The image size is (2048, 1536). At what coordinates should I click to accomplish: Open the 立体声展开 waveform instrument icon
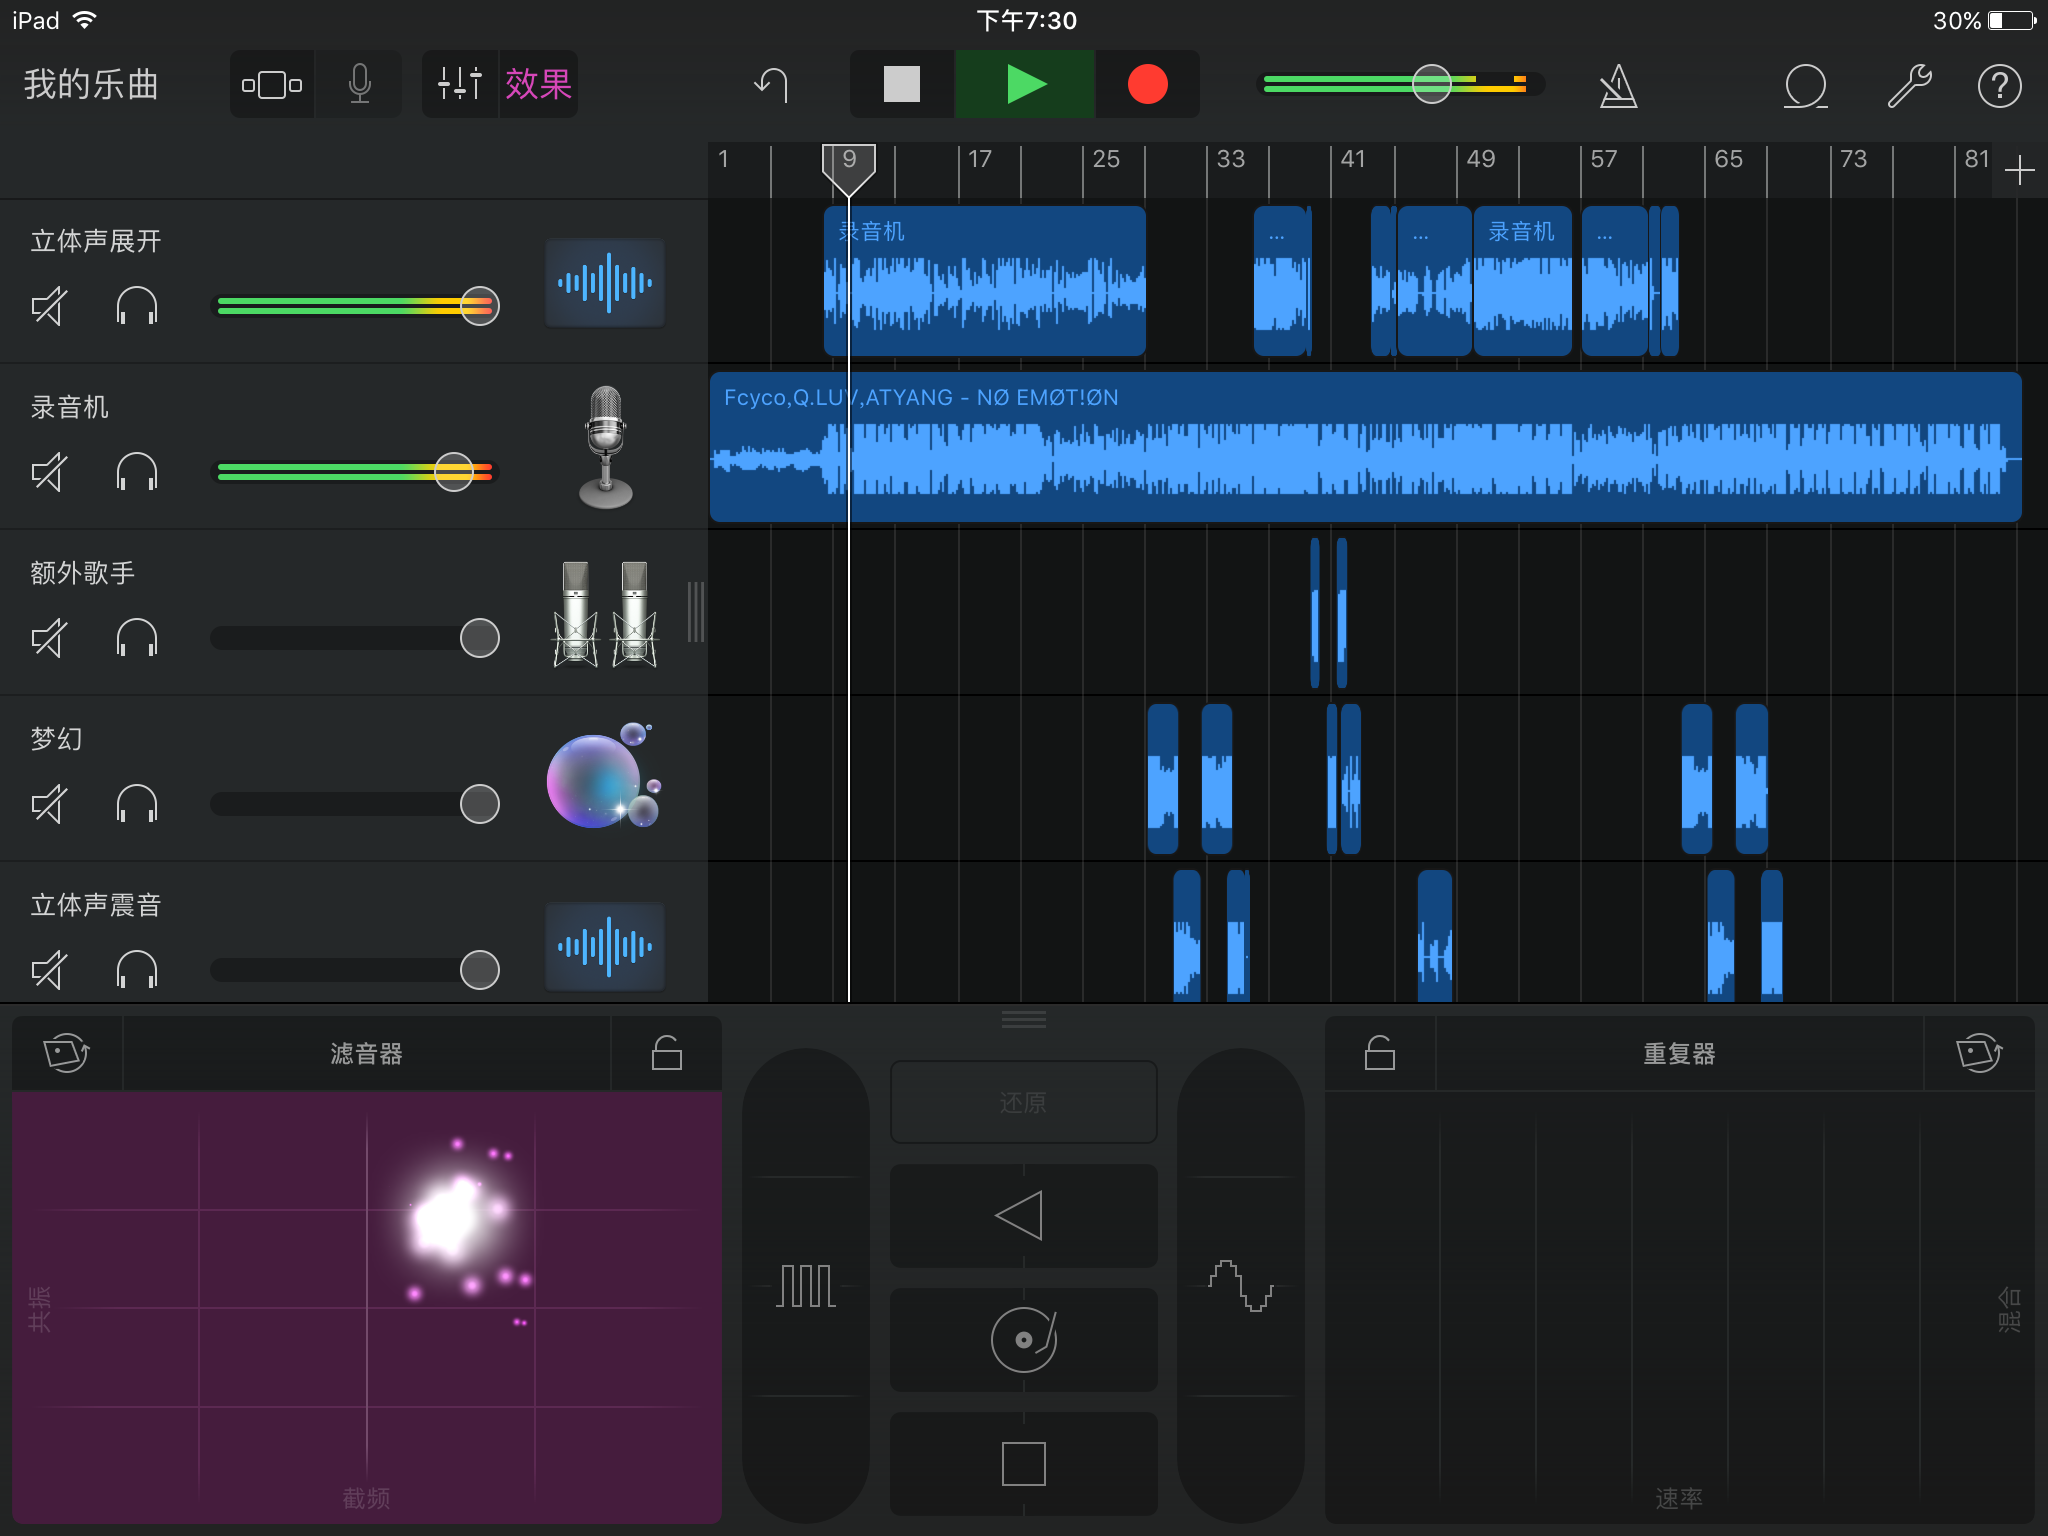coord(605,283)
